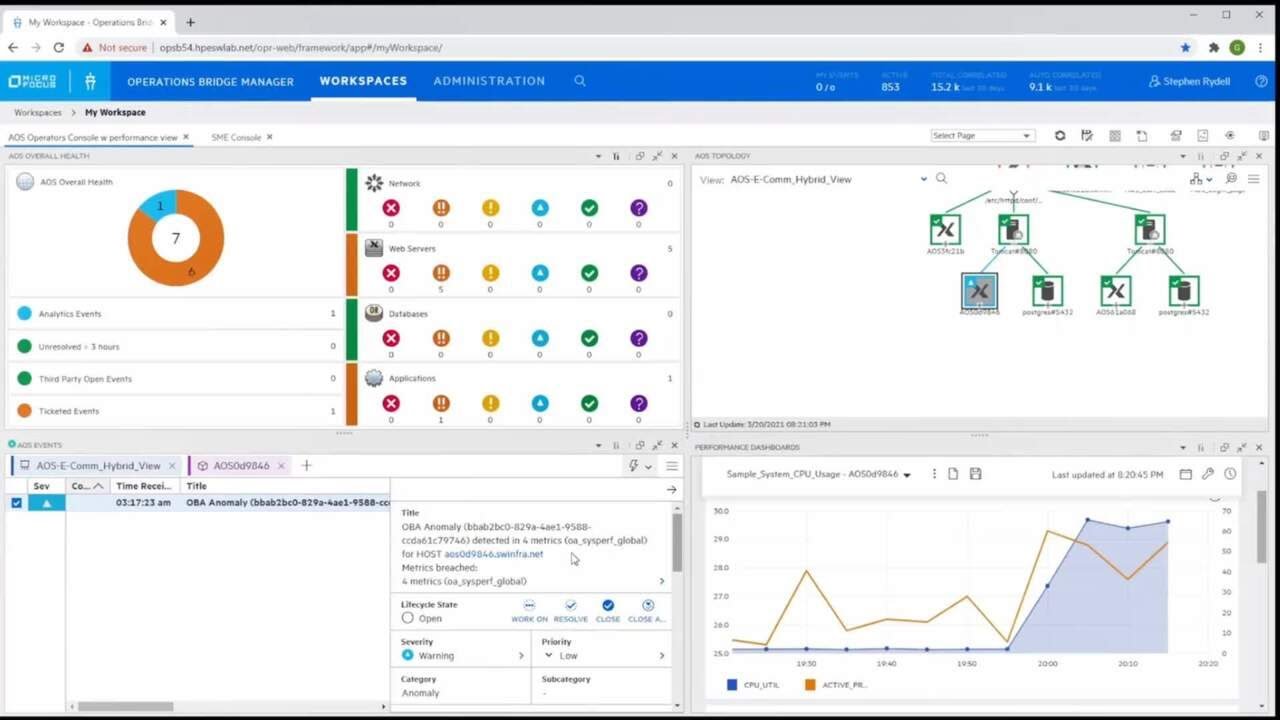The image size is (1280, 720).
Task: Open the topology layout dropdown arrow
Action: tap(1209, 180)
